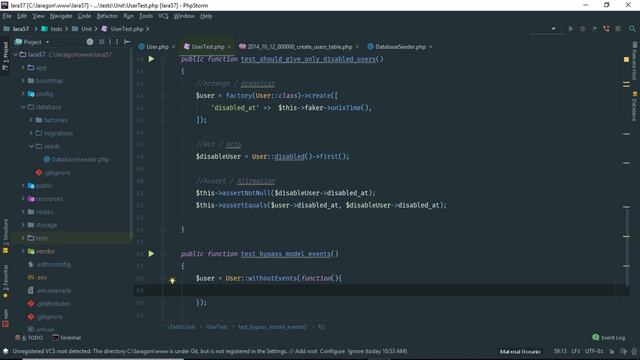Place cursor on empty highlighted line 59
The width and height of the screenshot is (640, 360).
click(x=382, y=290)
